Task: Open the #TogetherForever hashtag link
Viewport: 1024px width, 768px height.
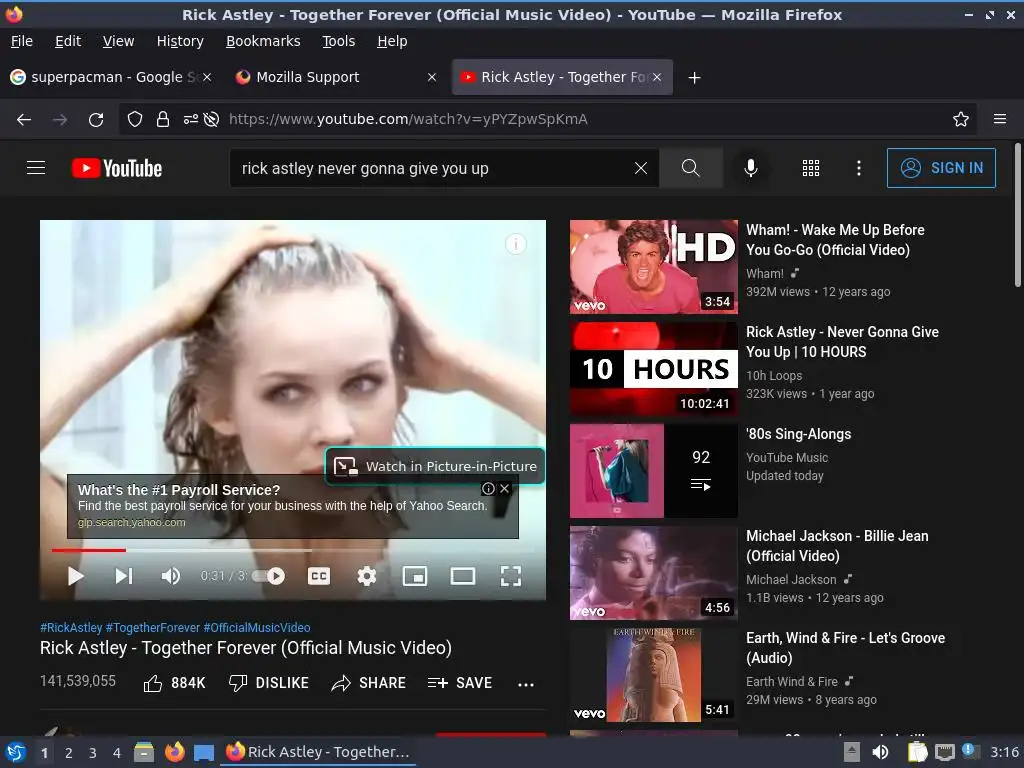Action: coord(153,628)
